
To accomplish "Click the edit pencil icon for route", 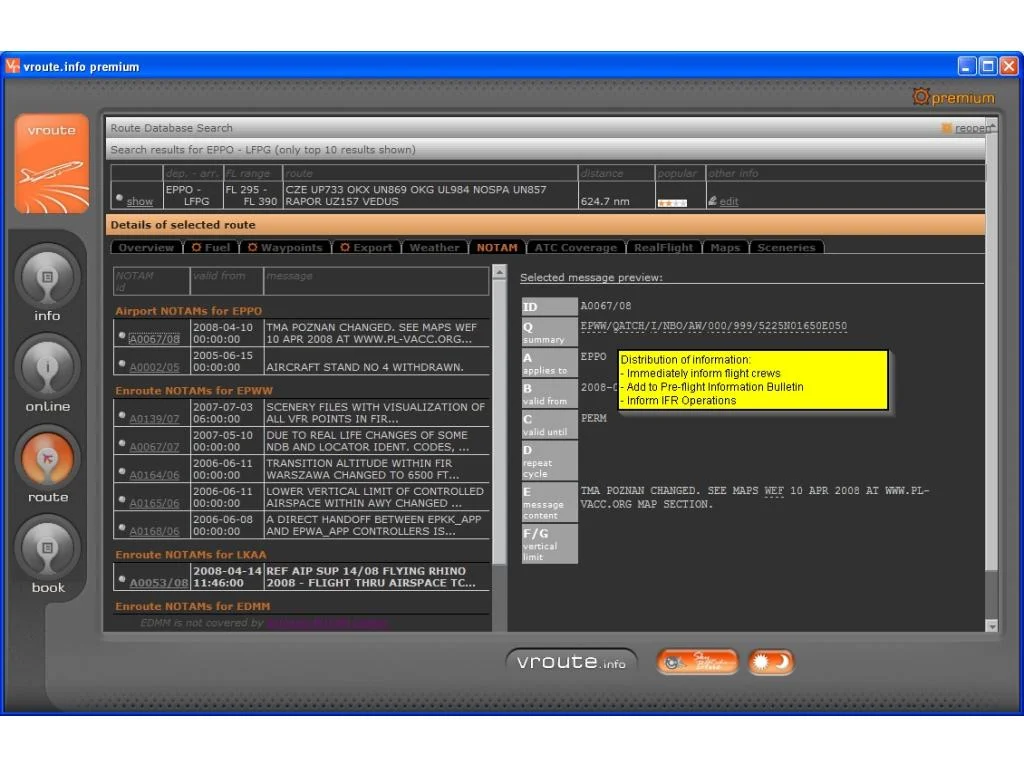I will 712,200.
